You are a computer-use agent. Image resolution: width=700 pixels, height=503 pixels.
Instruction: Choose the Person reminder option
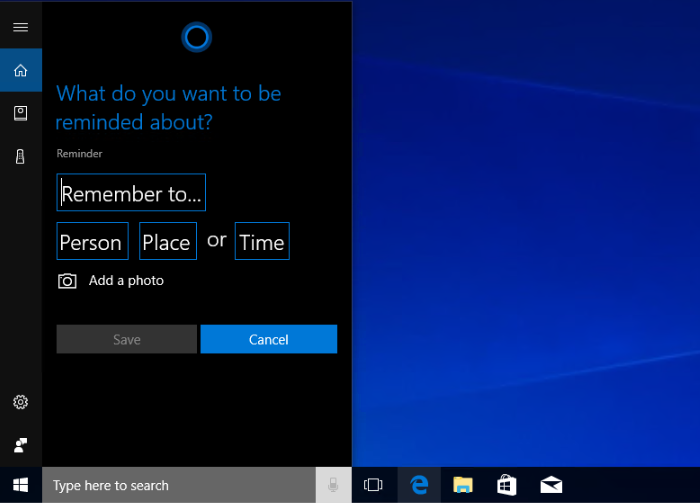pos(92,241)
